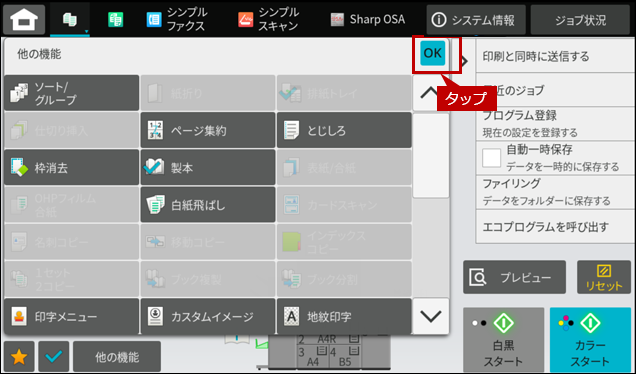Select the 地紋印字 pattern print function

(344, 316)
